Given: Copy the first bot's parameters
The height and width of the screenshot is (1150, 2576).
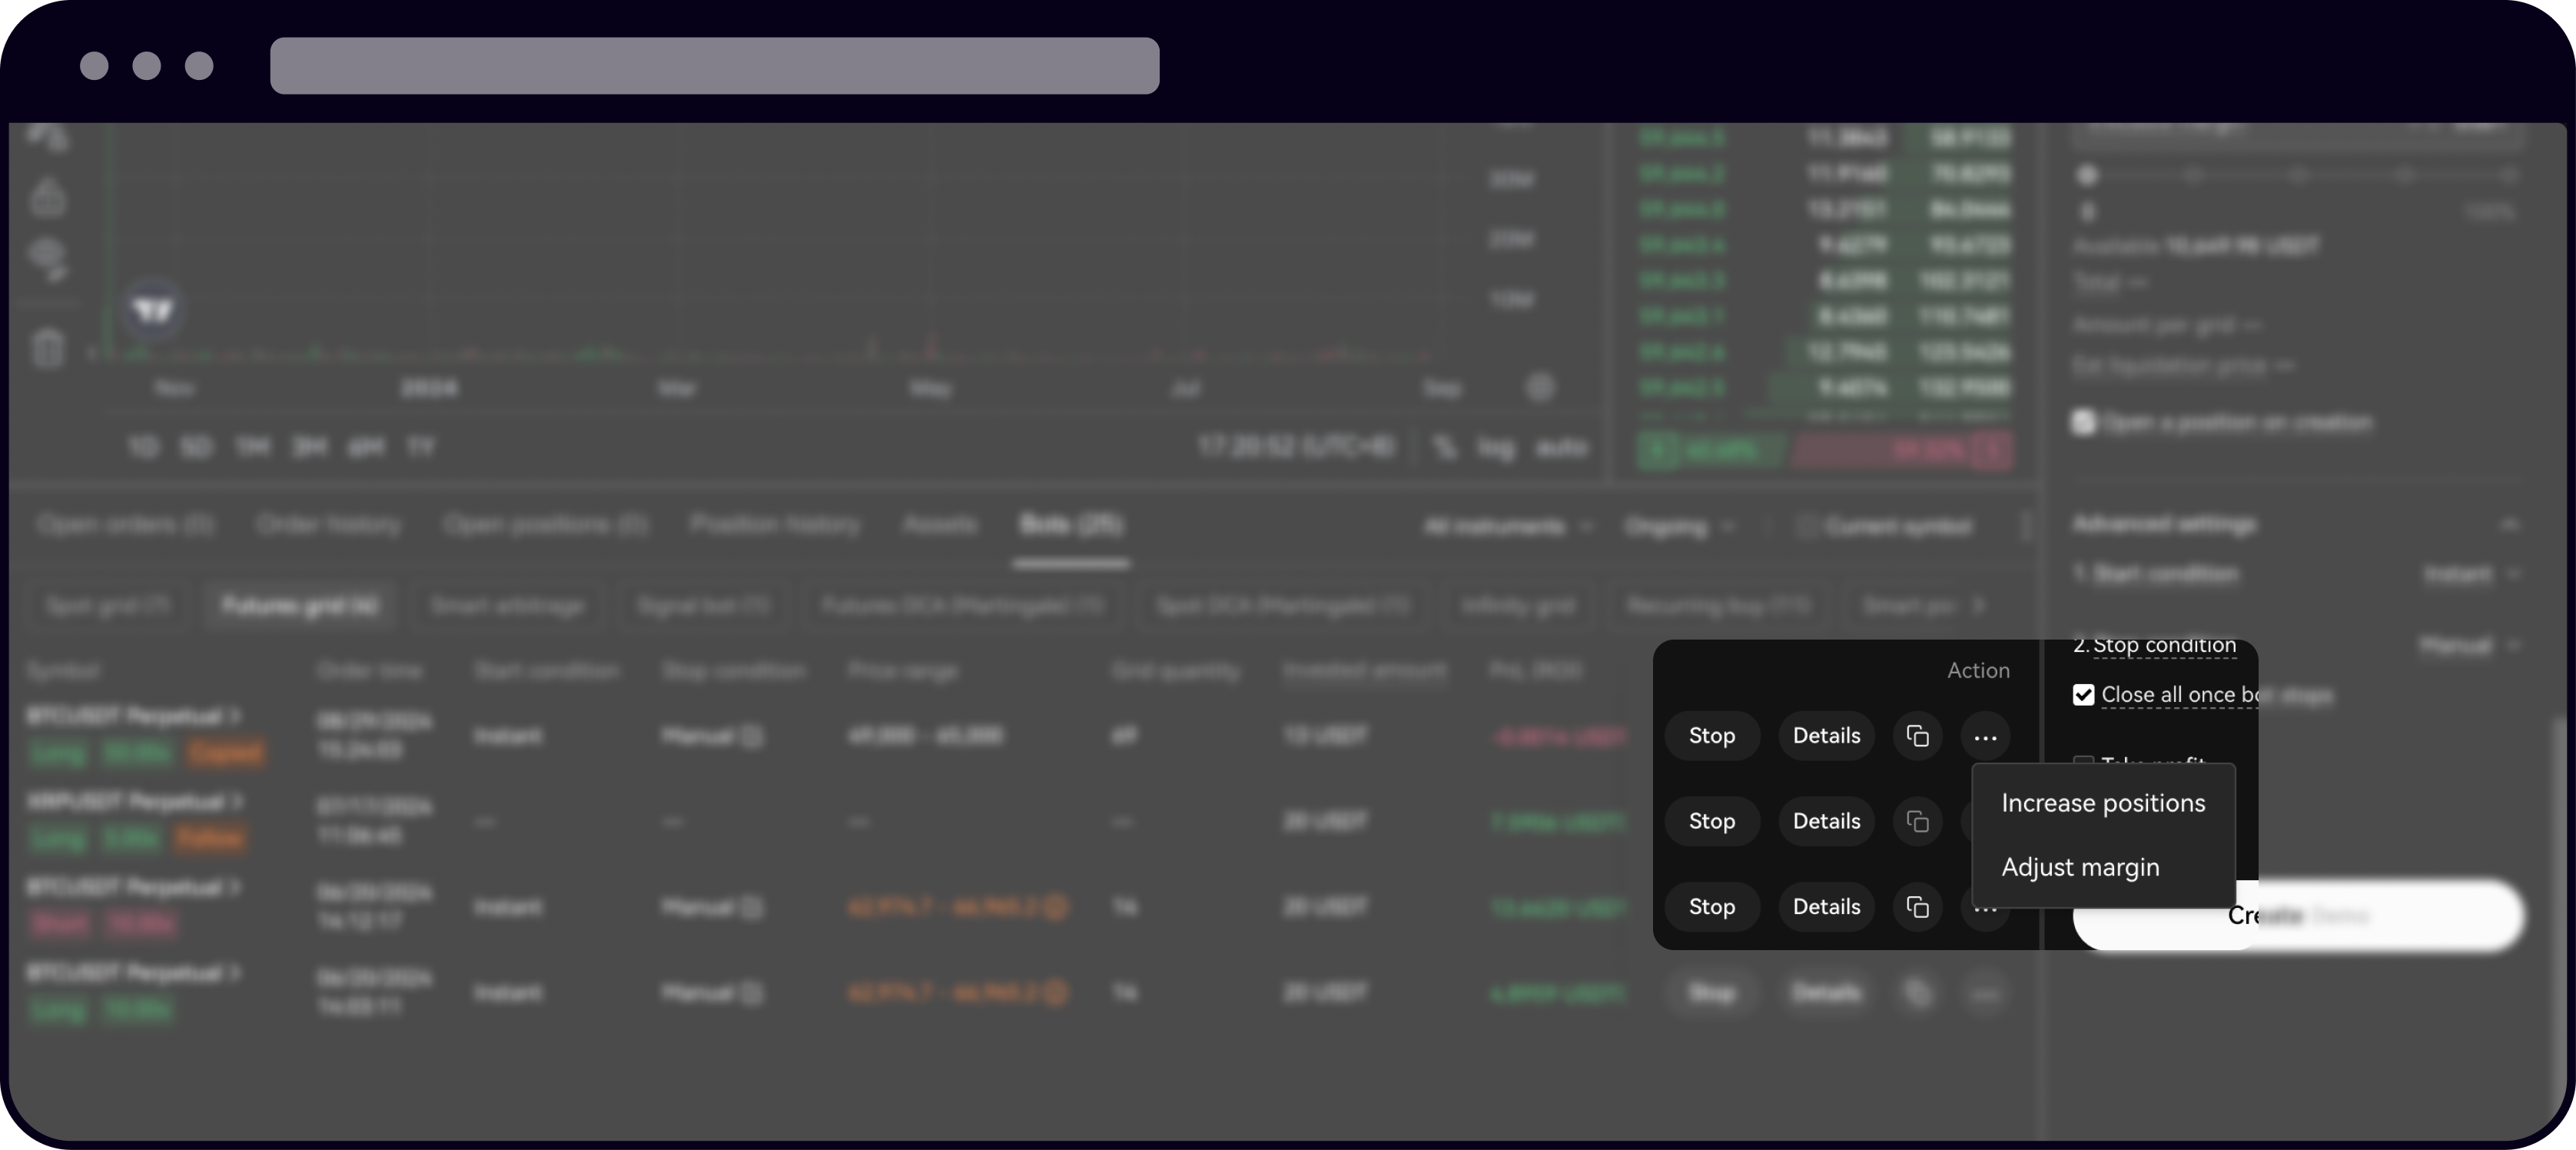Looking at the screenshot, I should 1918,736.
